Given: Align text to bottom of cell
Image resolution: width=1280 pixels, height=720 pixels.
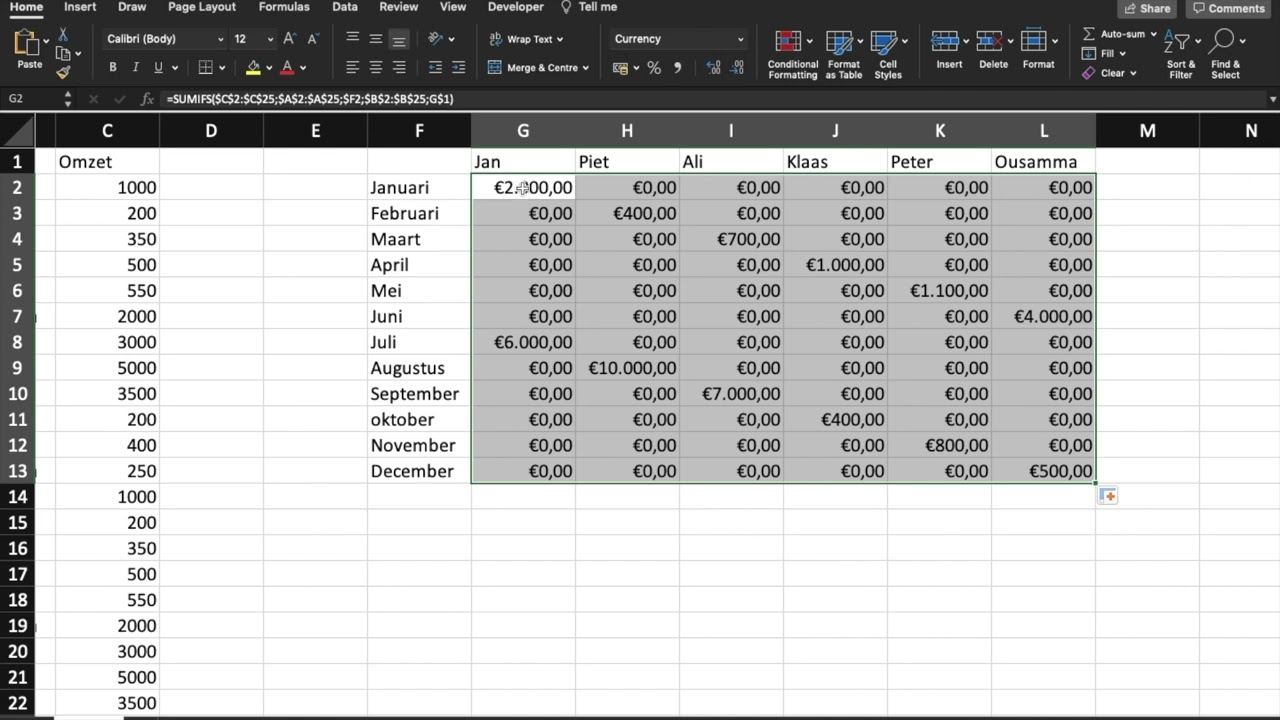Looking at the screenshot, I should pos(399,39).
